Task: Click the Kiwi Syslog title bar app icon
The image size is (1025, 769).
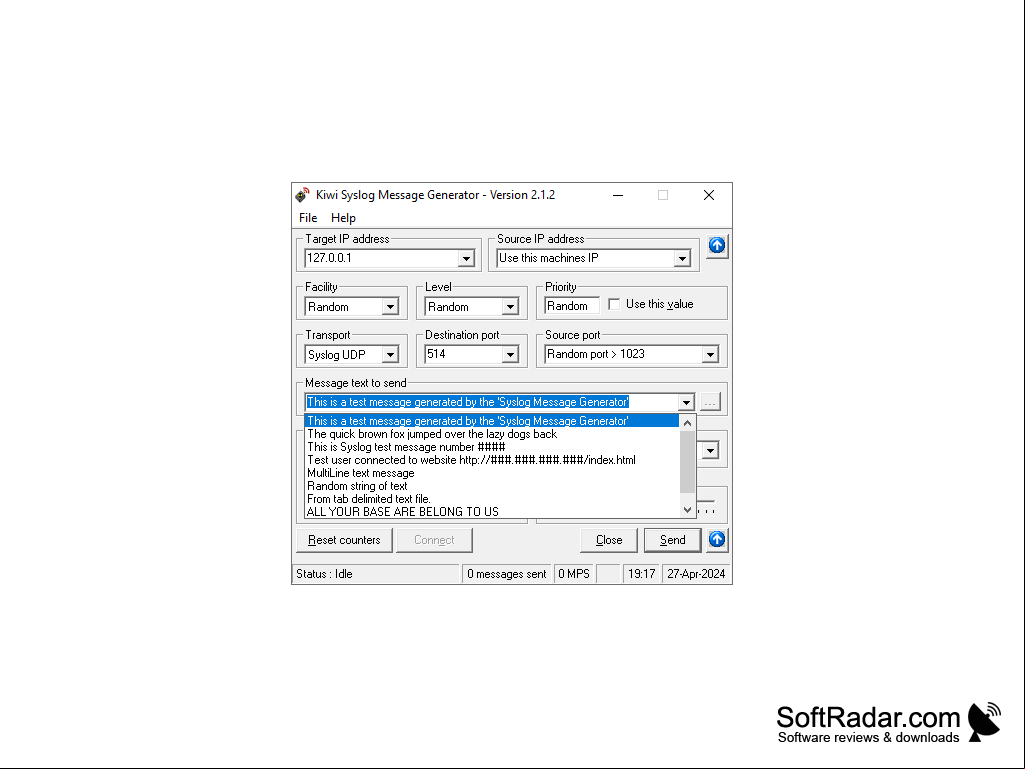Action: point(301,195)
